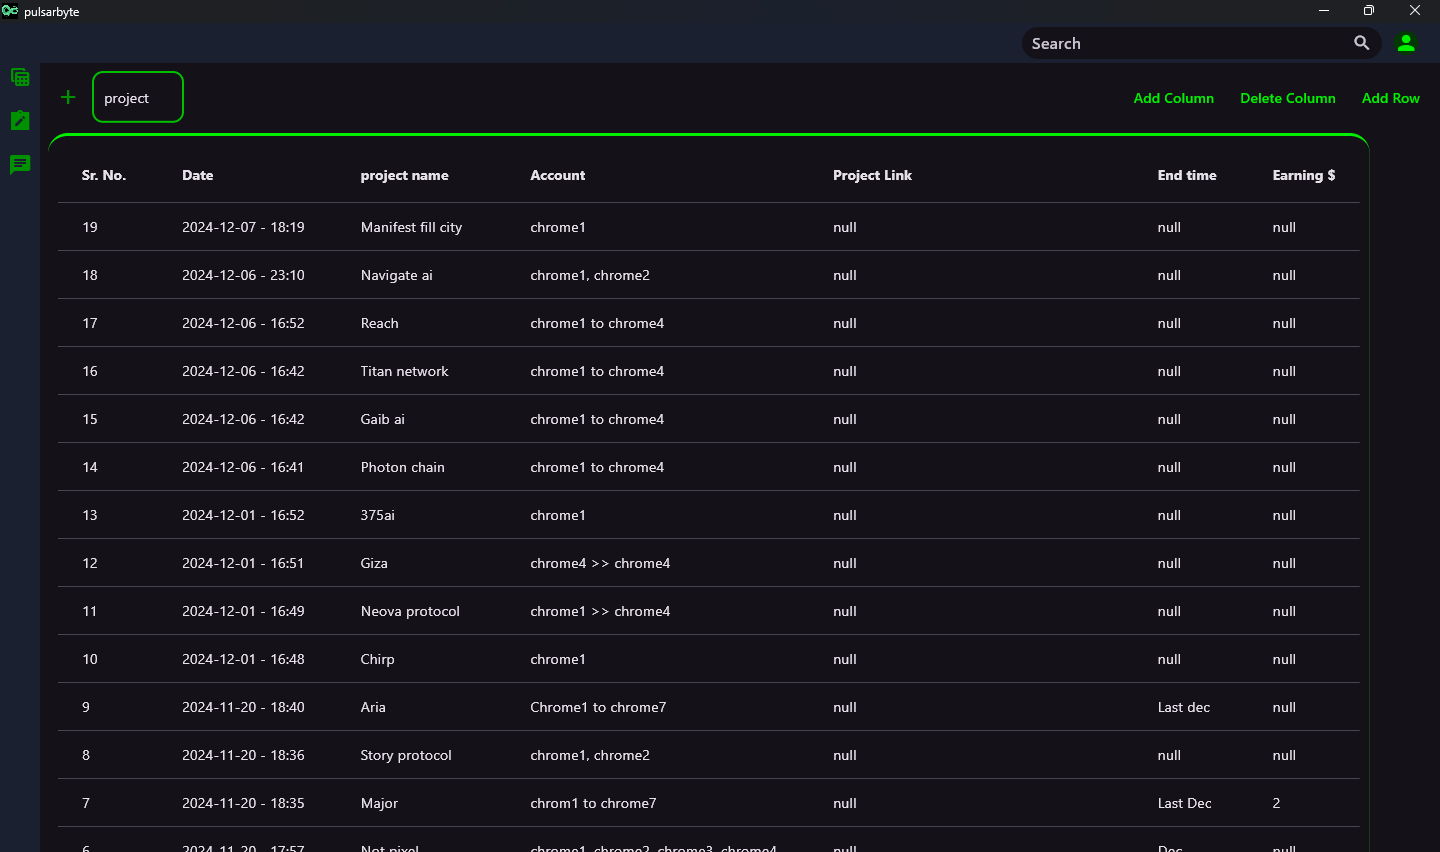Click account cell chrom1 to chrome7
Image resolution: width=1440 pixels, height=852 pixels.
[594, 803]
